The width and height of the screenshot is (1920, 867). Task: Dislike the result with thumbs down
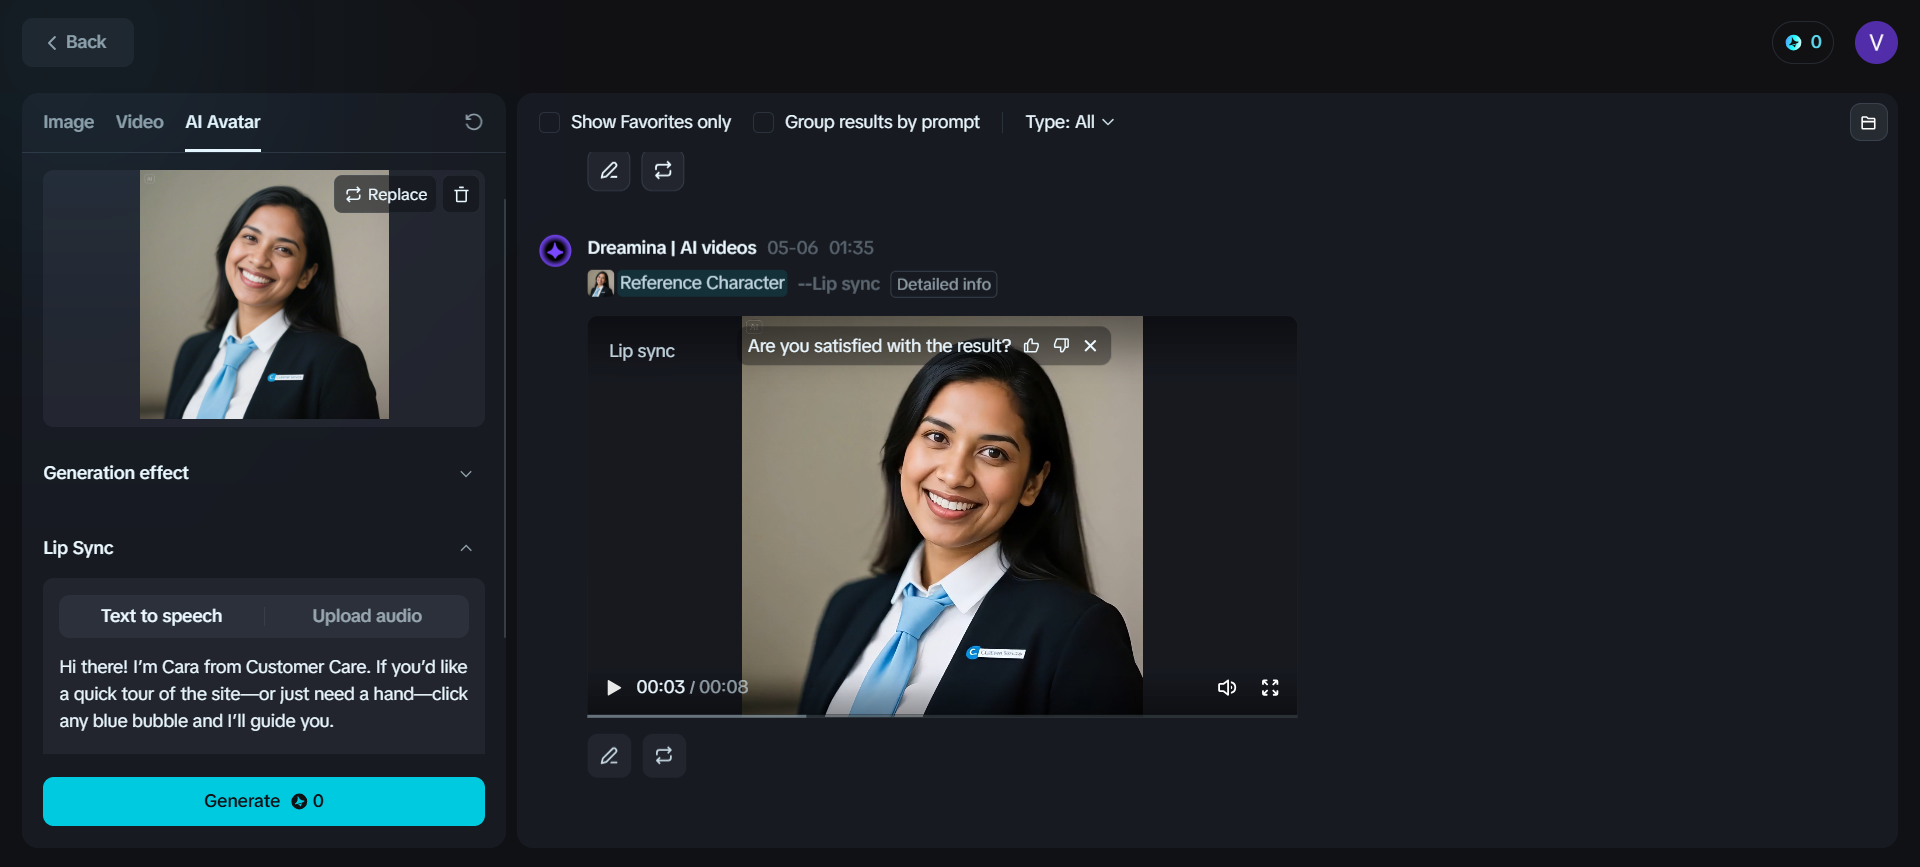click(x=1061, y=346)
